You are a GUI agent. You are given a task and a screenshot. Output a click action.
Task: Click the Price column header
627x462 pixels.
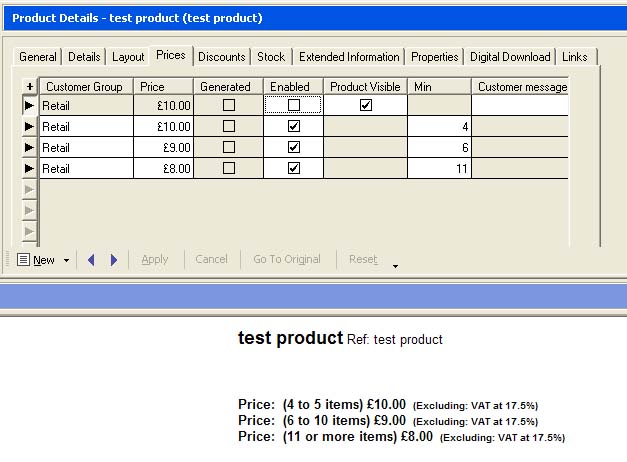pos(163,87)
